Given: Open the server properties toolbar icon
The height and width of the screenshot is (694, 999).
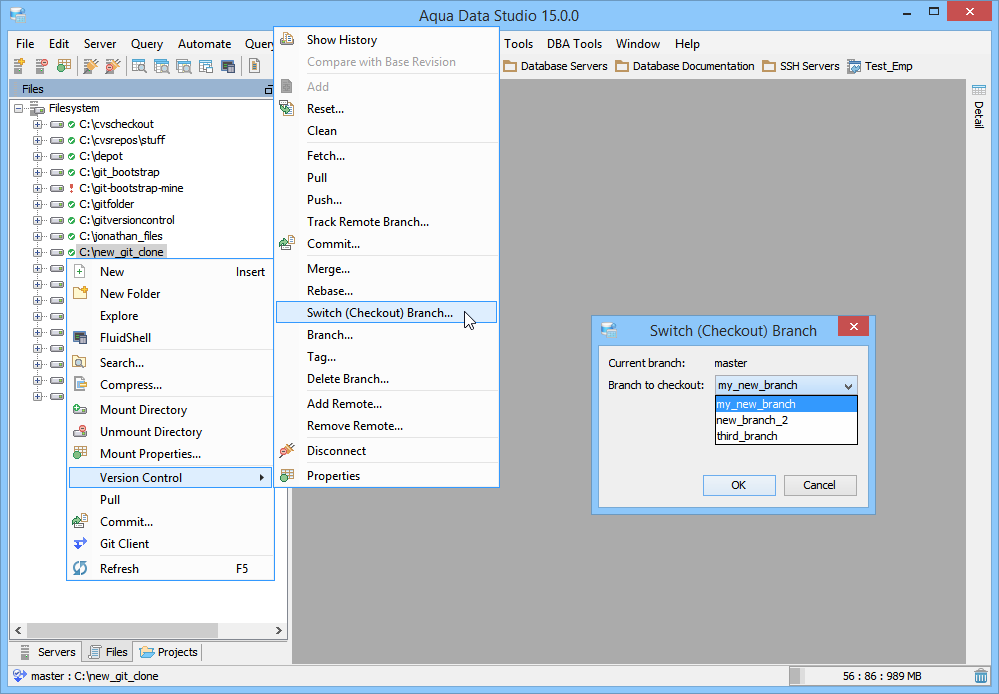Looking at the screenshot, I should click(x=64, y=66).
